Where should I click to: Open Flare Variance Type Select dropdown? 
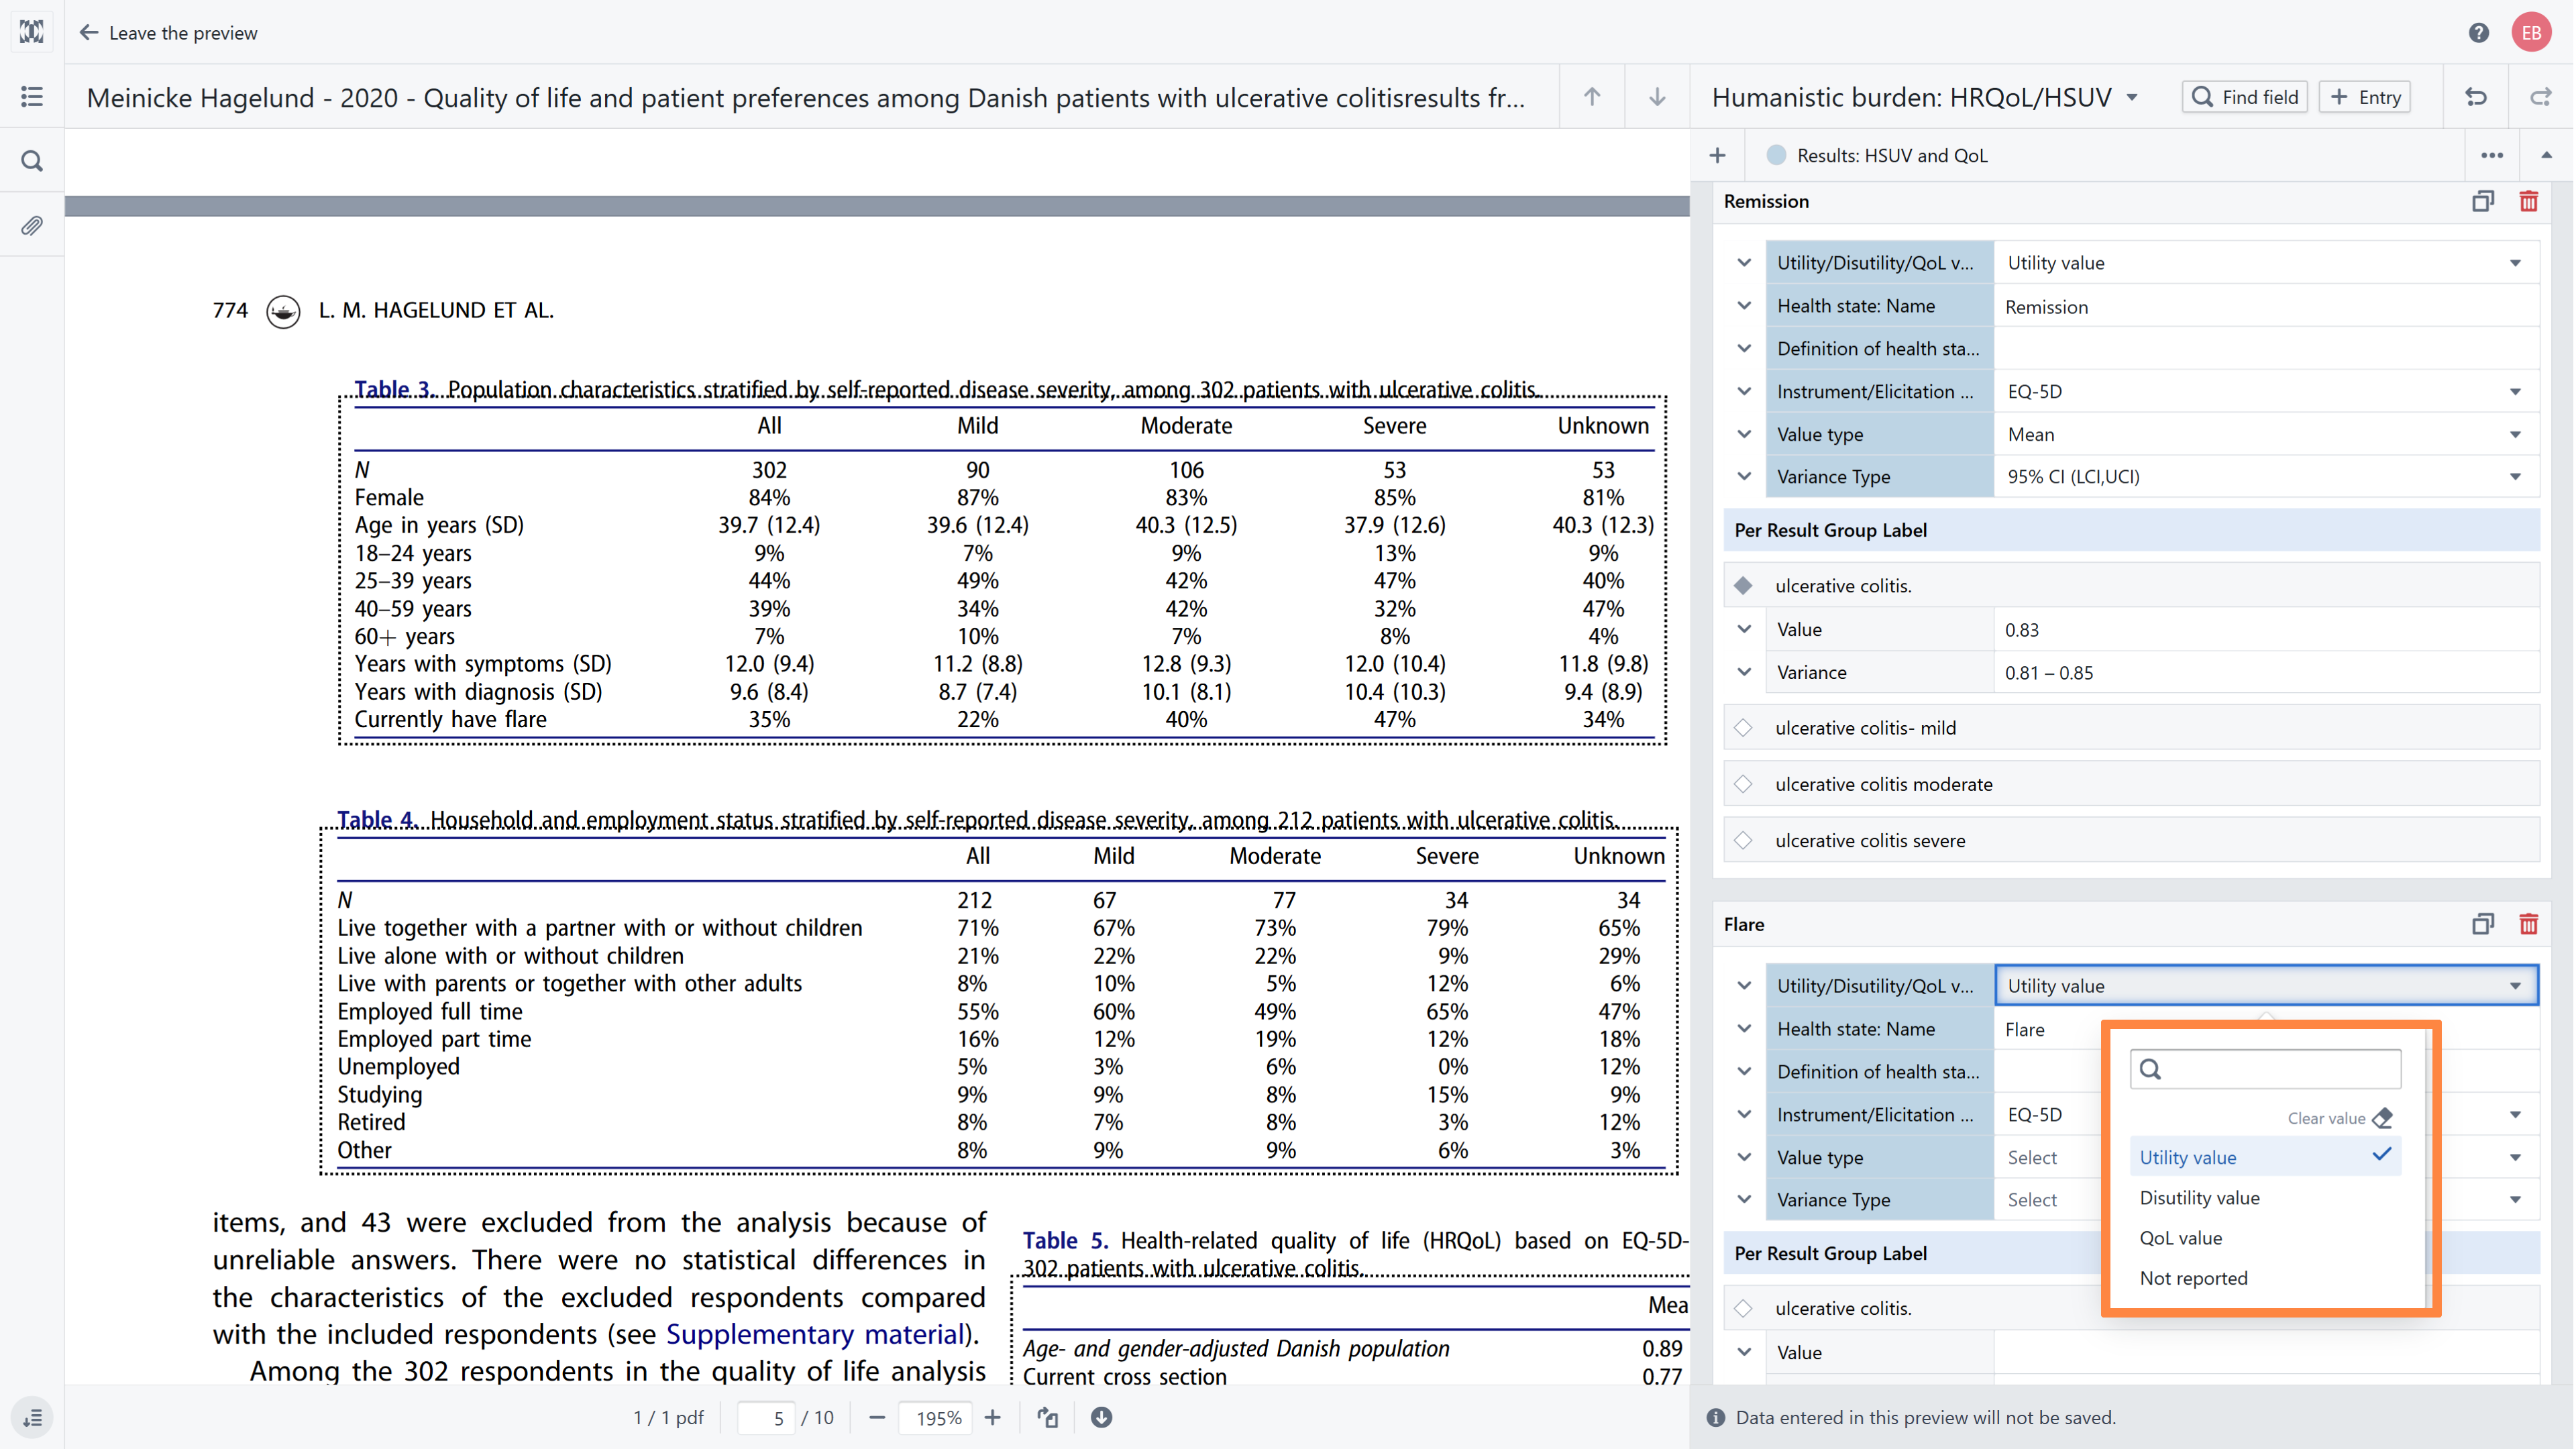pyautogui.click(x=2266, y=1200)
